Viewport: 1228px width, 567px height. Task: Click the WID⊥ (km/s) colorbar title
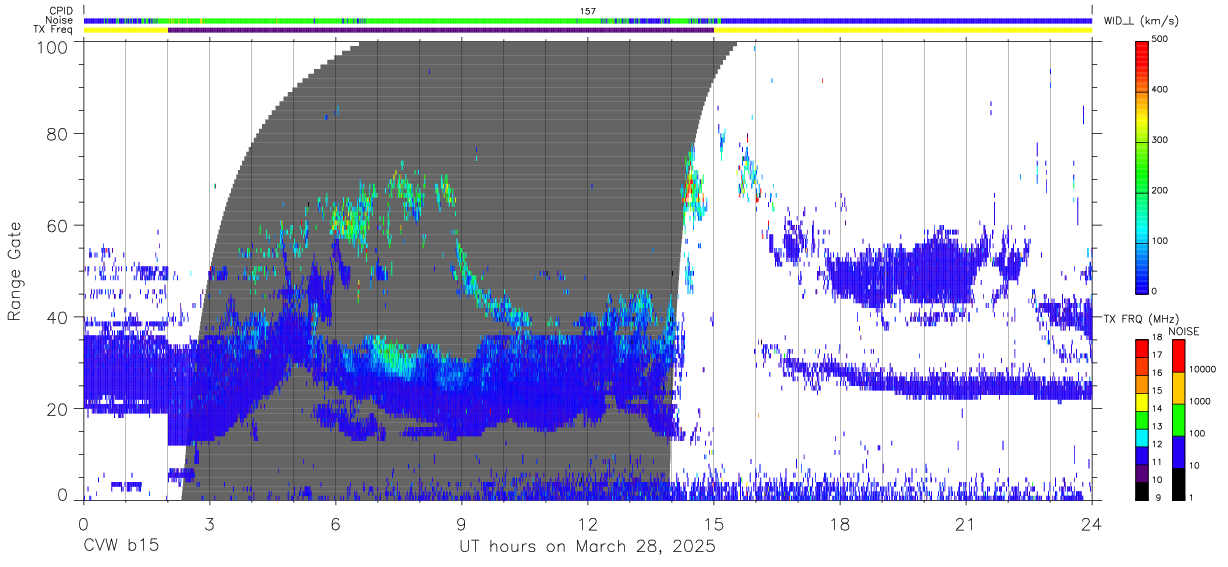tap(1143, 20)
